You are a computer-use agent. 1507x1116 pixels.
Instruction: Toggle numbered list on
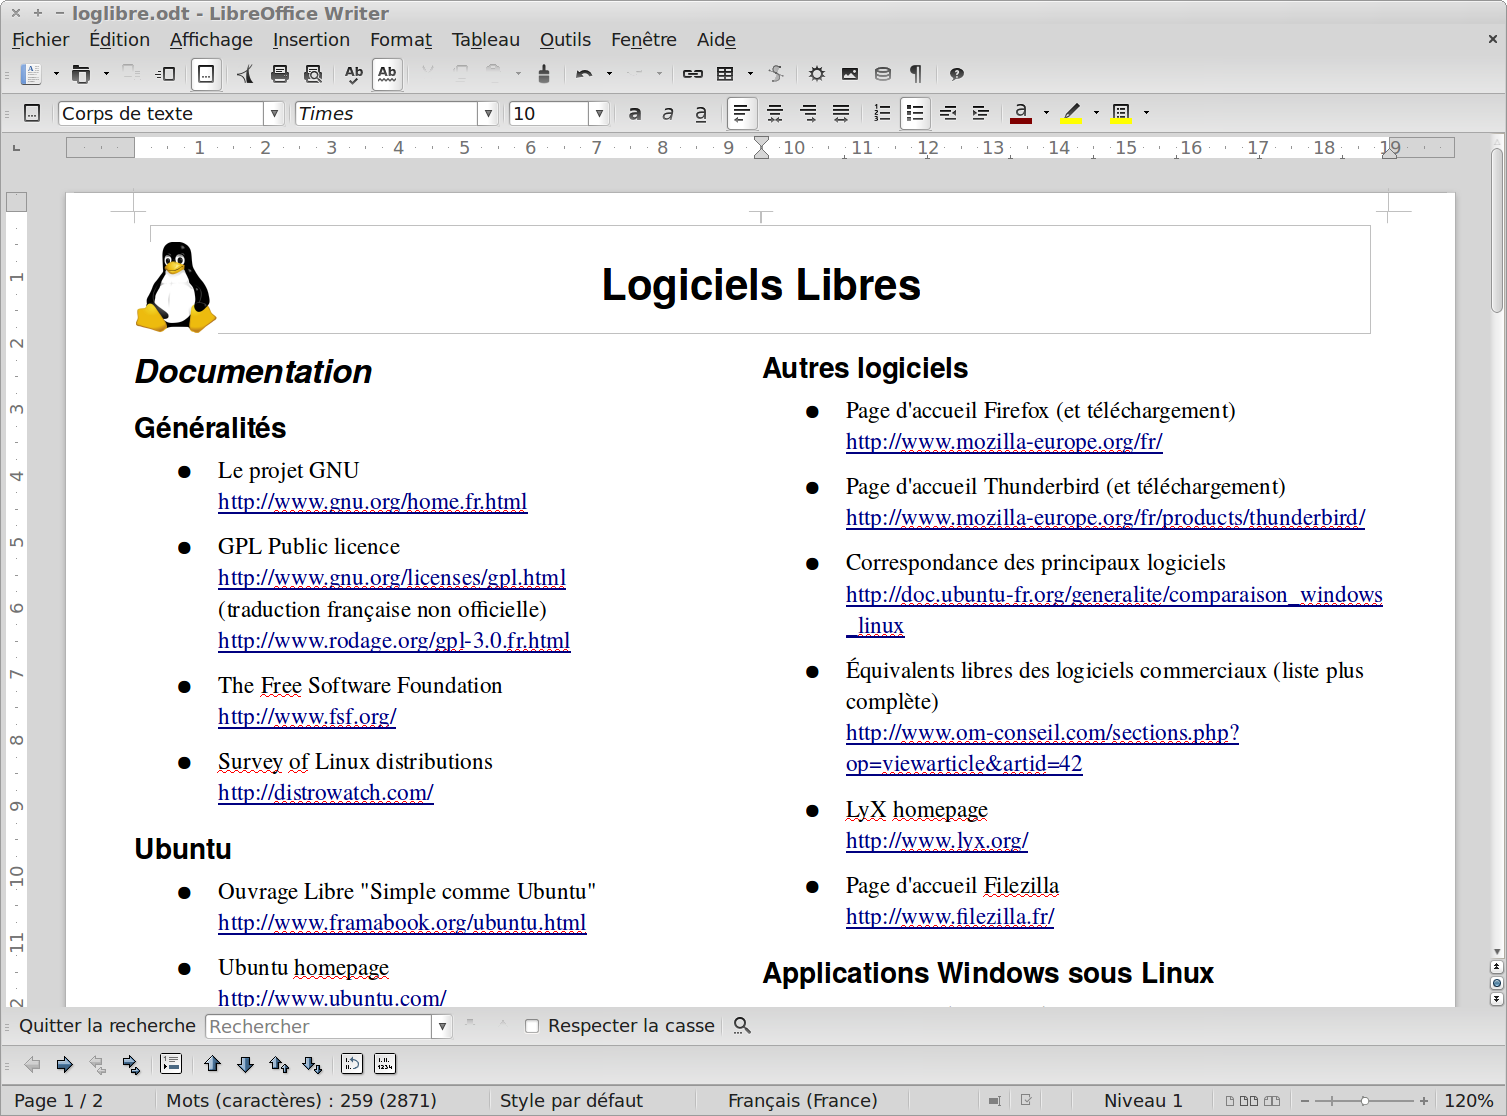point(882,113)
